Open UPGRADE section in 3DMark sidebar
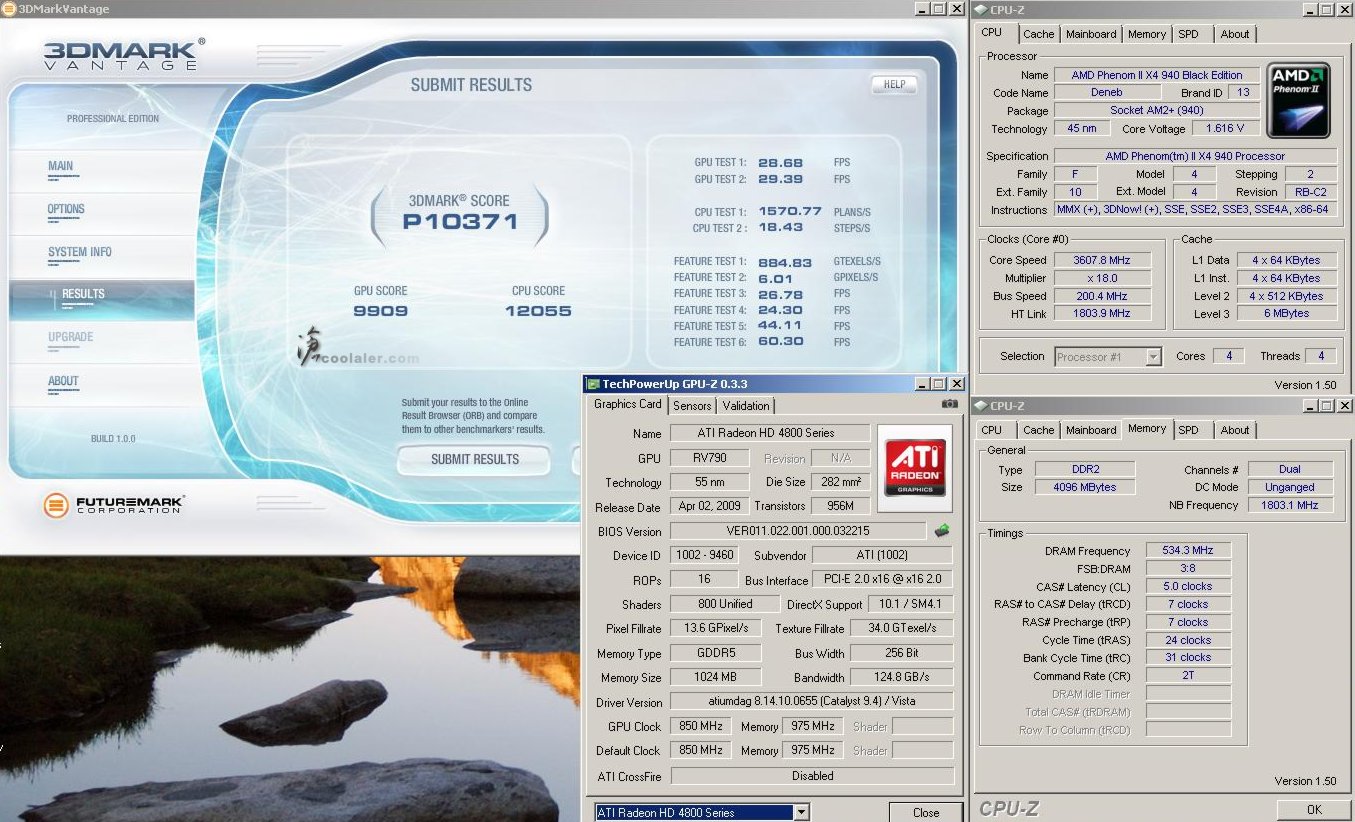Screen dimensions: 1355x822 (x=70, y=337)
